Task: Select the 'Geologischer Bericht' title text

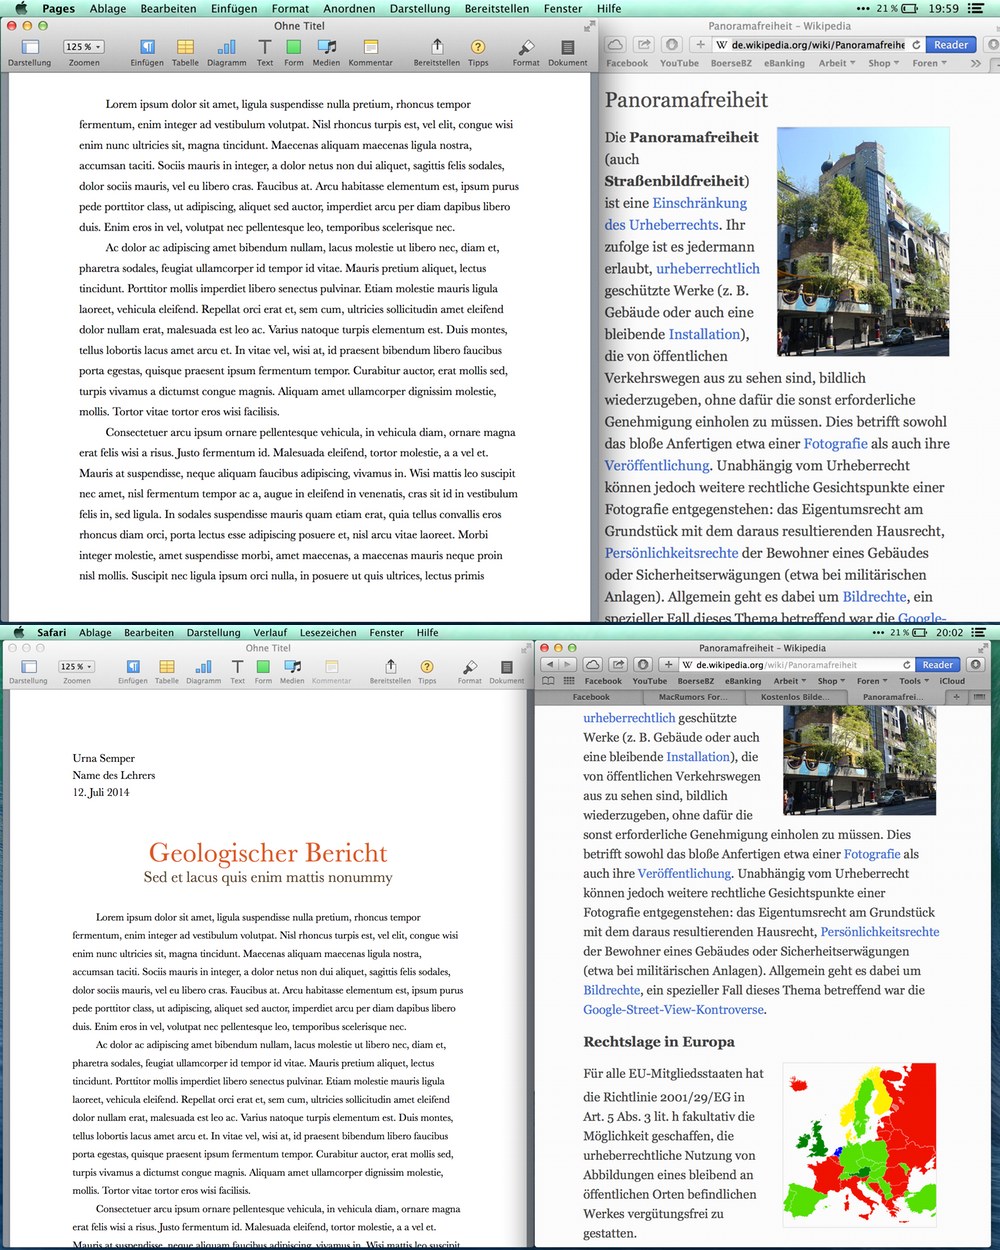Action: pos(268,853)
